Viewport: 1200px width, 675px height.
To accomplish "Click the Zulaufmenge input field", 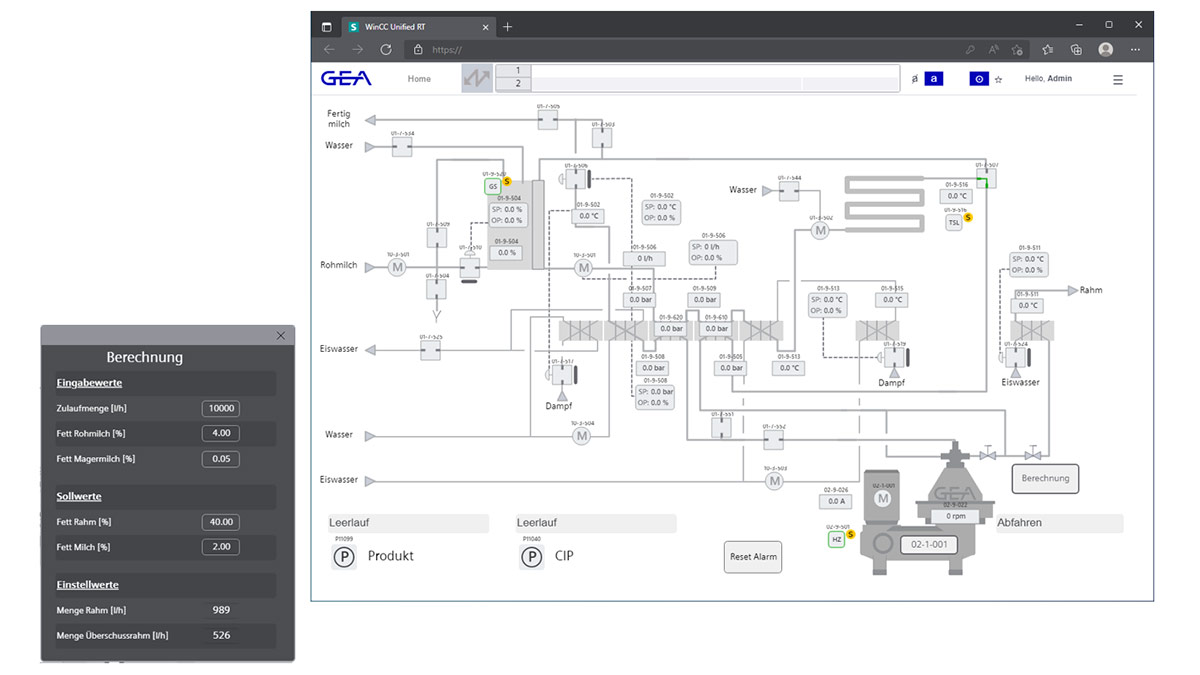I will pos(220,408).
